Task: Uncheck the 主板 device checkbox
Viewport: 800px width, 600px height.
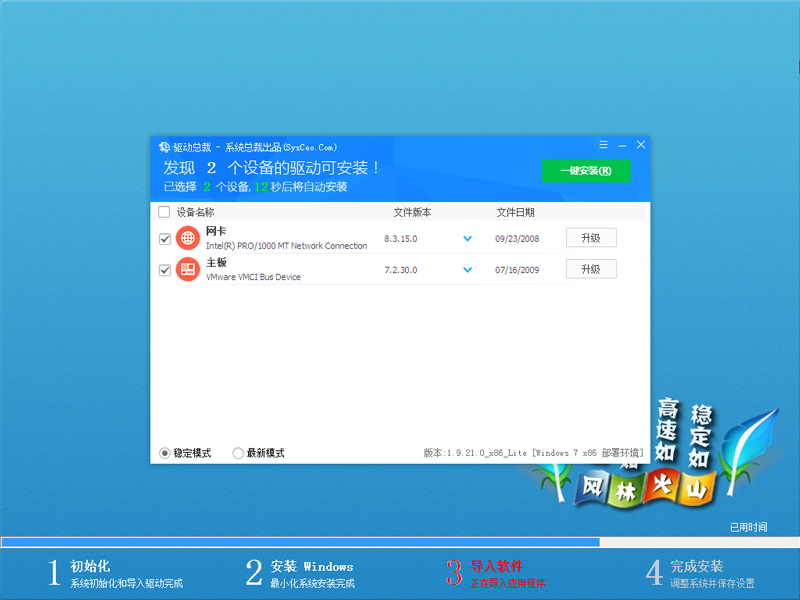Action: click(x=164, y=269)
